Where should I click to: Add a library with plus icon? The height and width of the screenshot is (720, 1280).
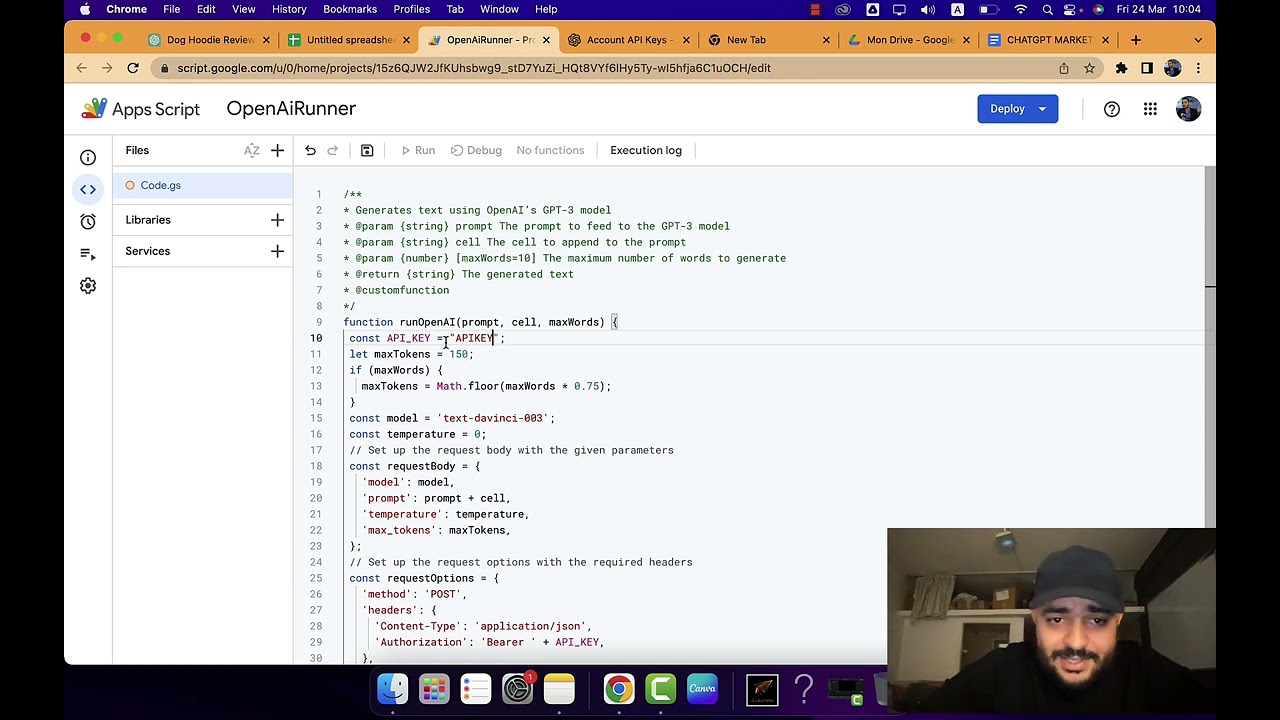(278, 220)
